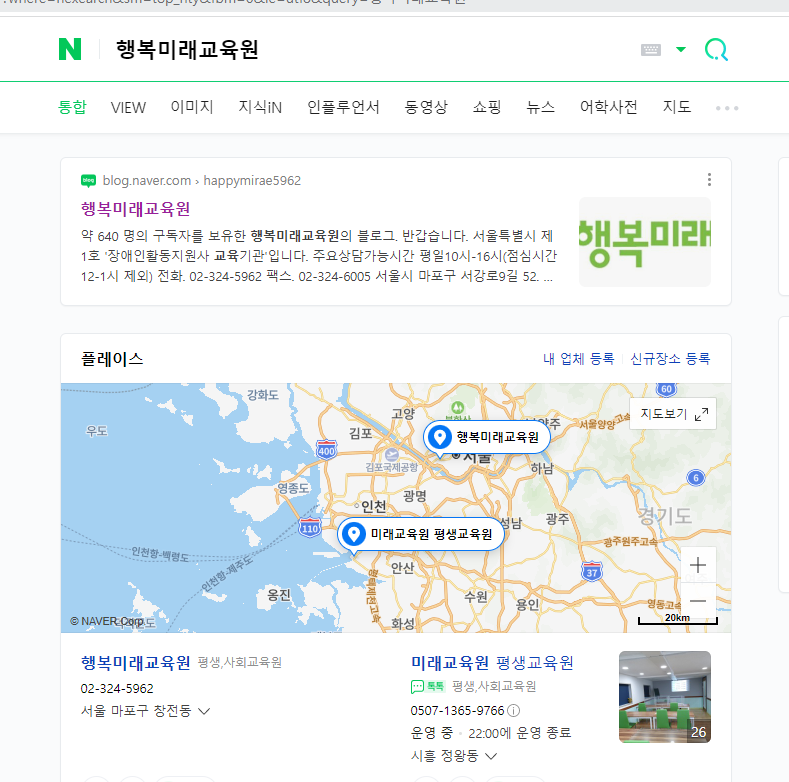Open the 미래교육원 평생교육원 place listing

(x=492, y=663)
